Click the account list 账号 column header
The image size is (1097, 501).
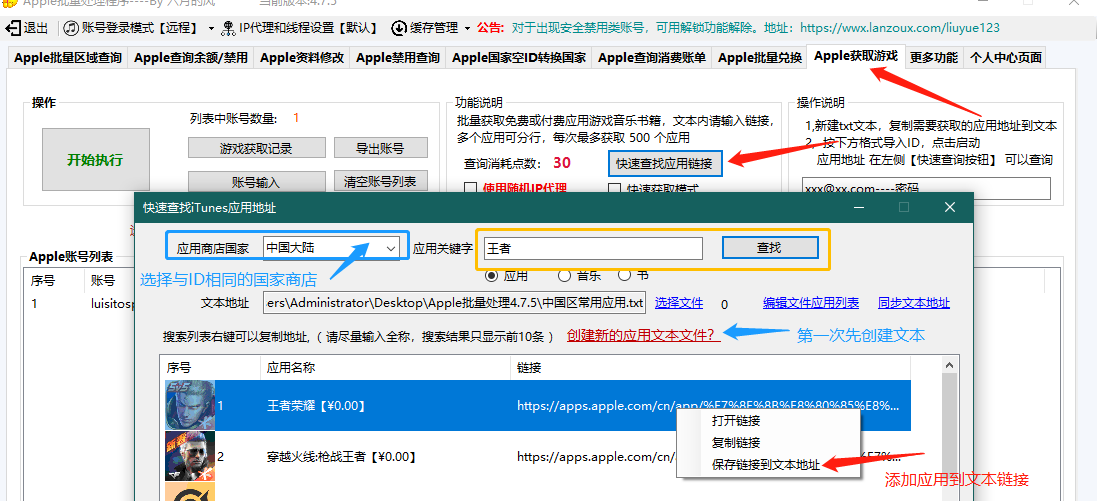tap(109, 281)
